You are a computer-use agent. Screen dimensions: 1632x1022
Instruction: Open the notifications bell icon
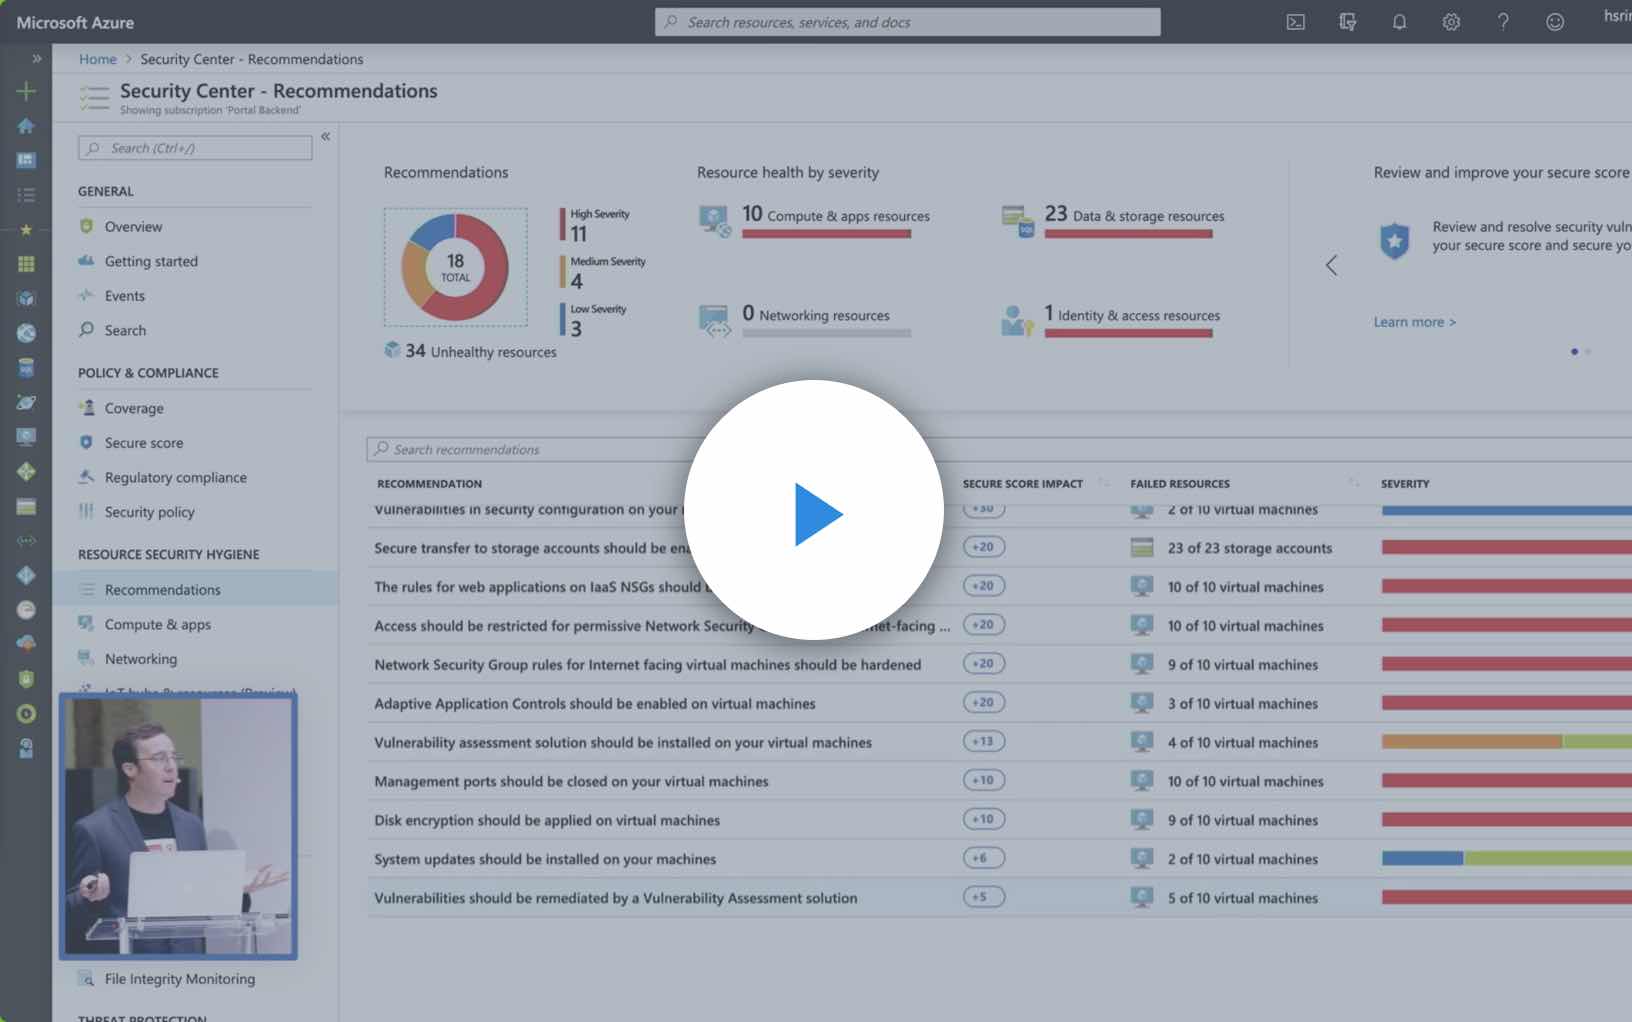(1399, 22)
